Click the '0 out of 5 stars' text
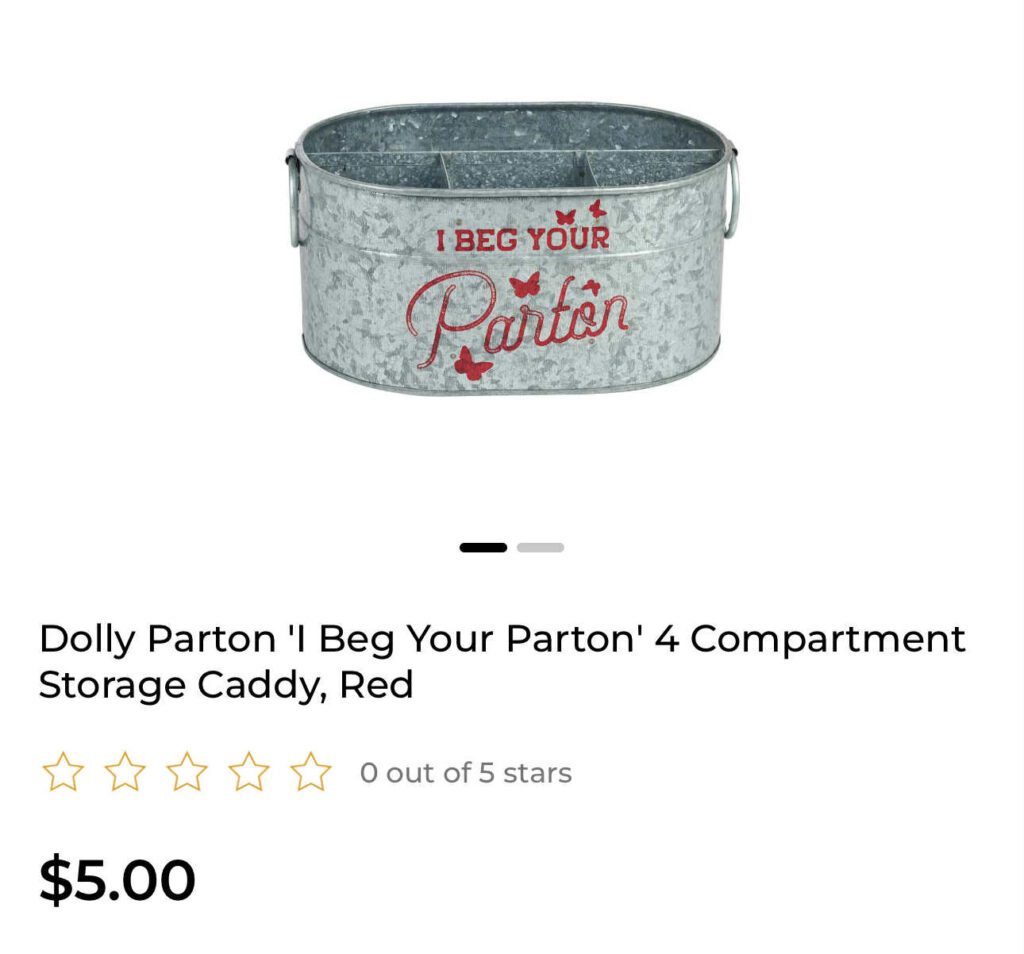 [466, 773]
